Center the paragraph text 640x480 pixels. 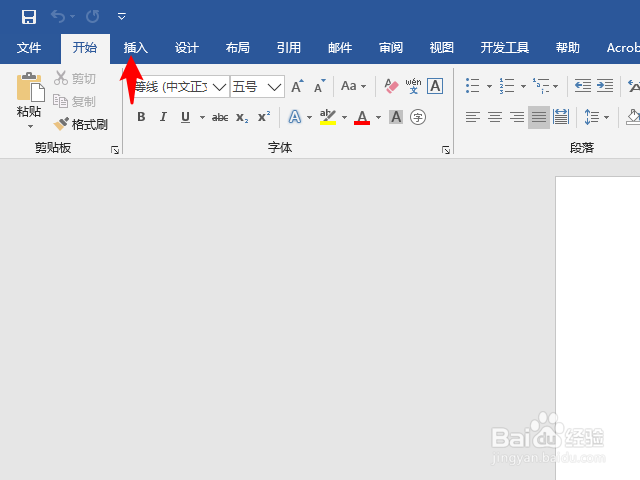point(495,117)
